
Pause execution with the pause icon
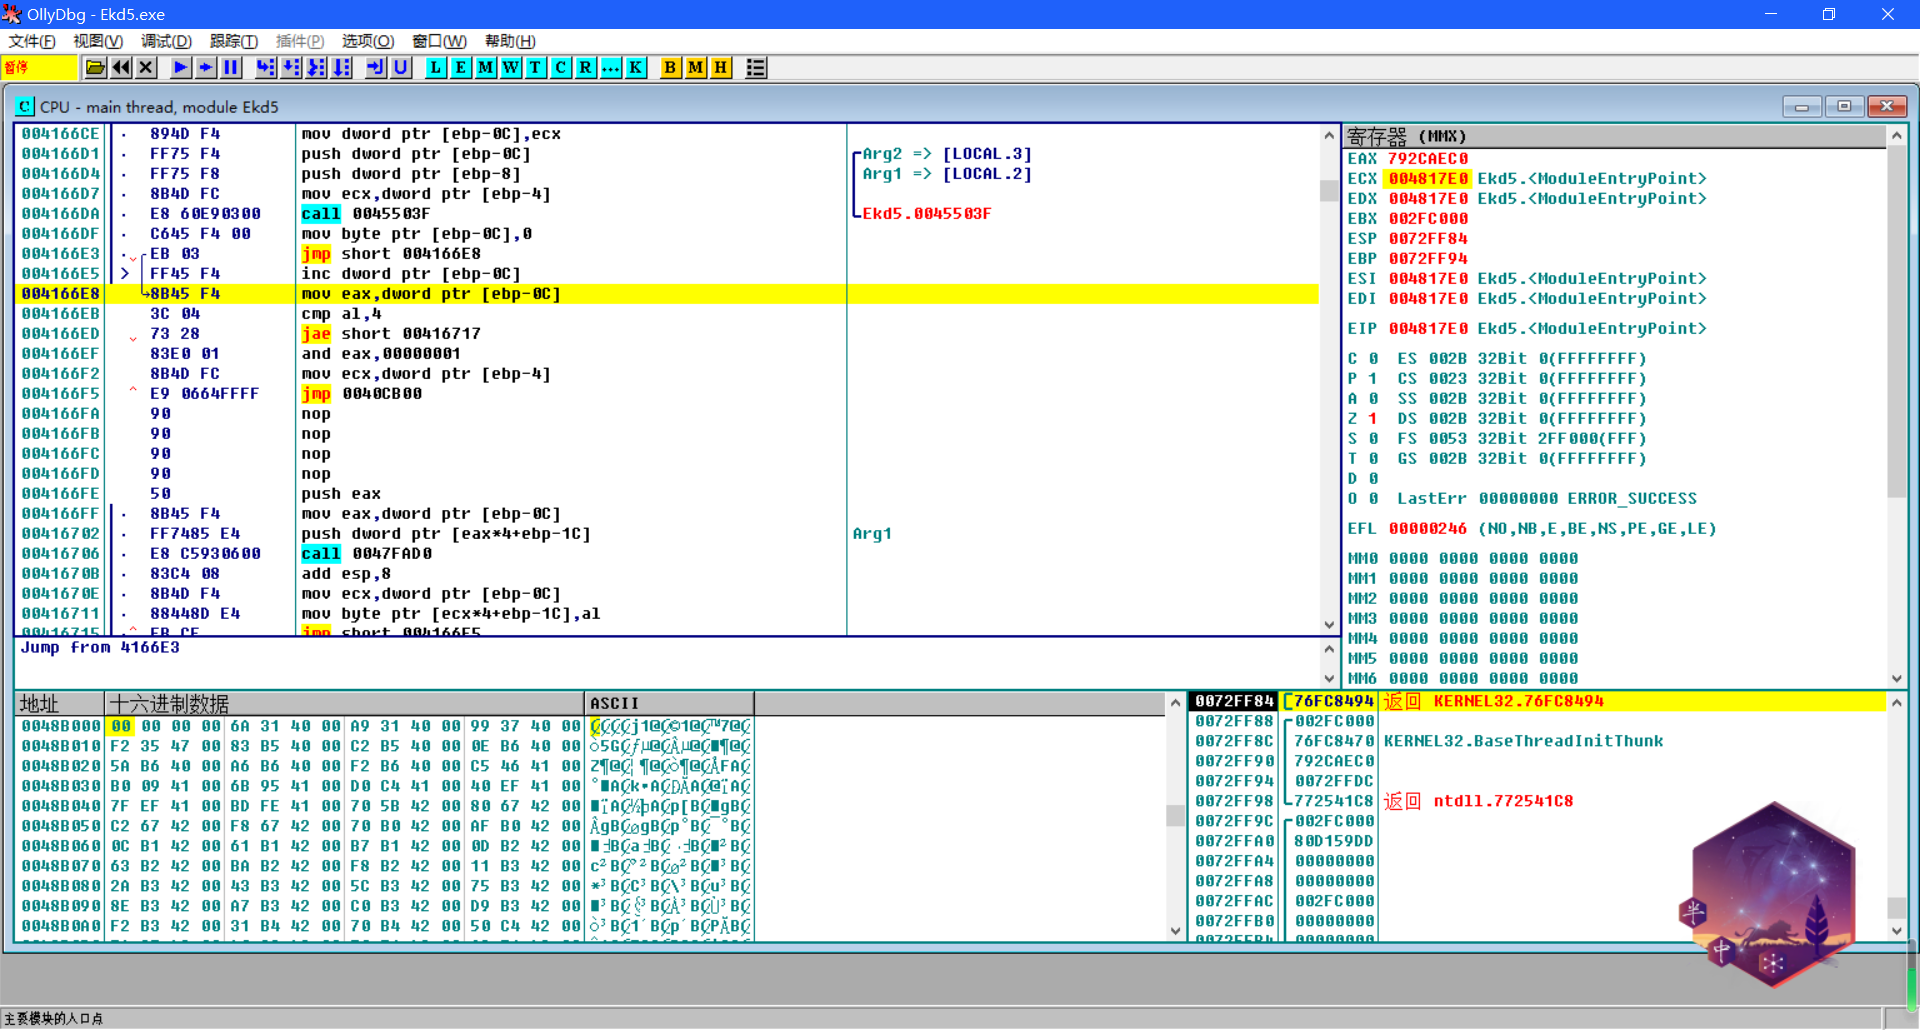pos(231,68)
